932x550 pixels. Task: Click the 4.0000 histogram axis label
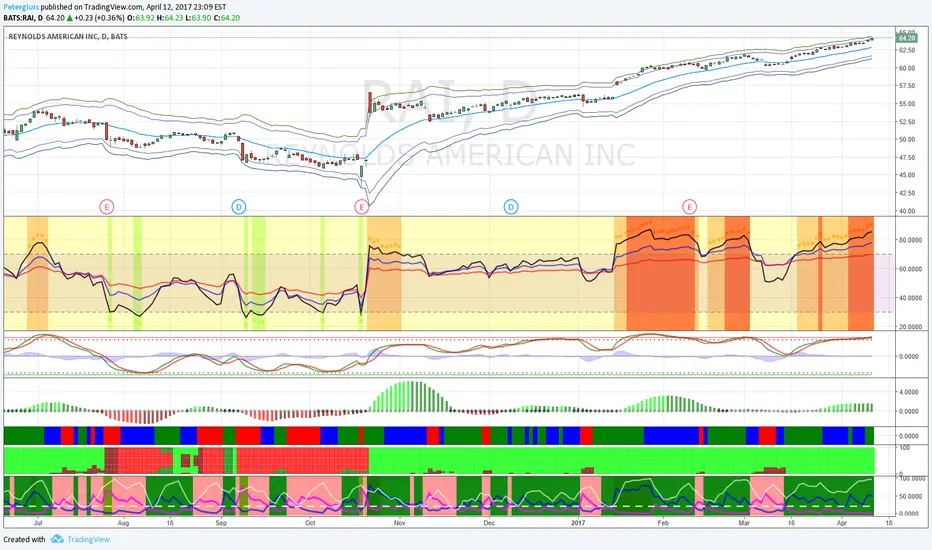pos(909,392)
